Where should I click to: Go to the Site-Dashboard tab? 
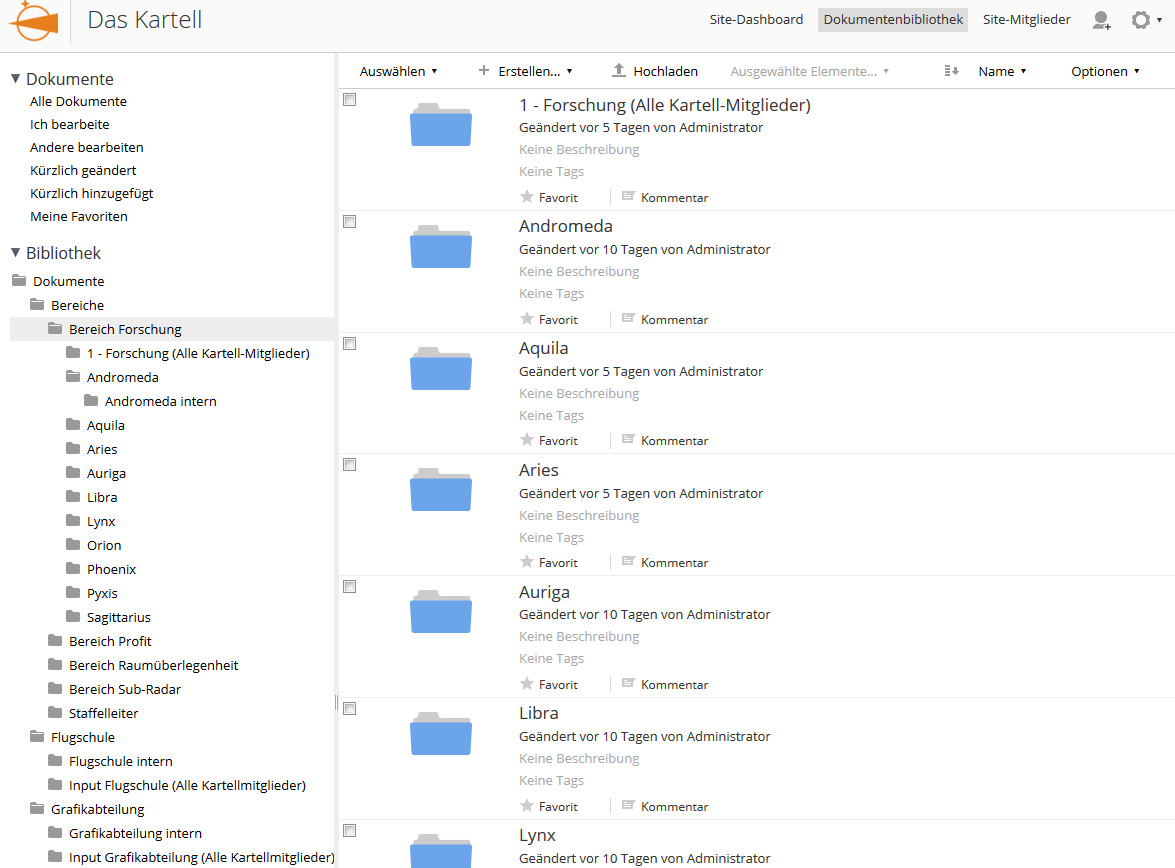click(756, 20)
